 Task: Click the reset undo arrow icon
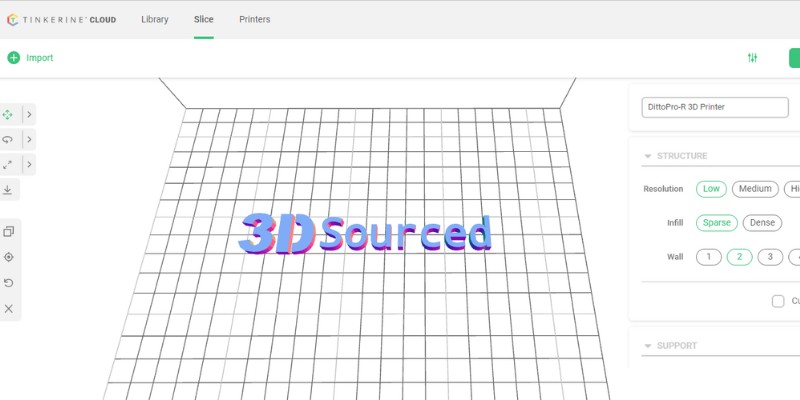coord(9,283)
